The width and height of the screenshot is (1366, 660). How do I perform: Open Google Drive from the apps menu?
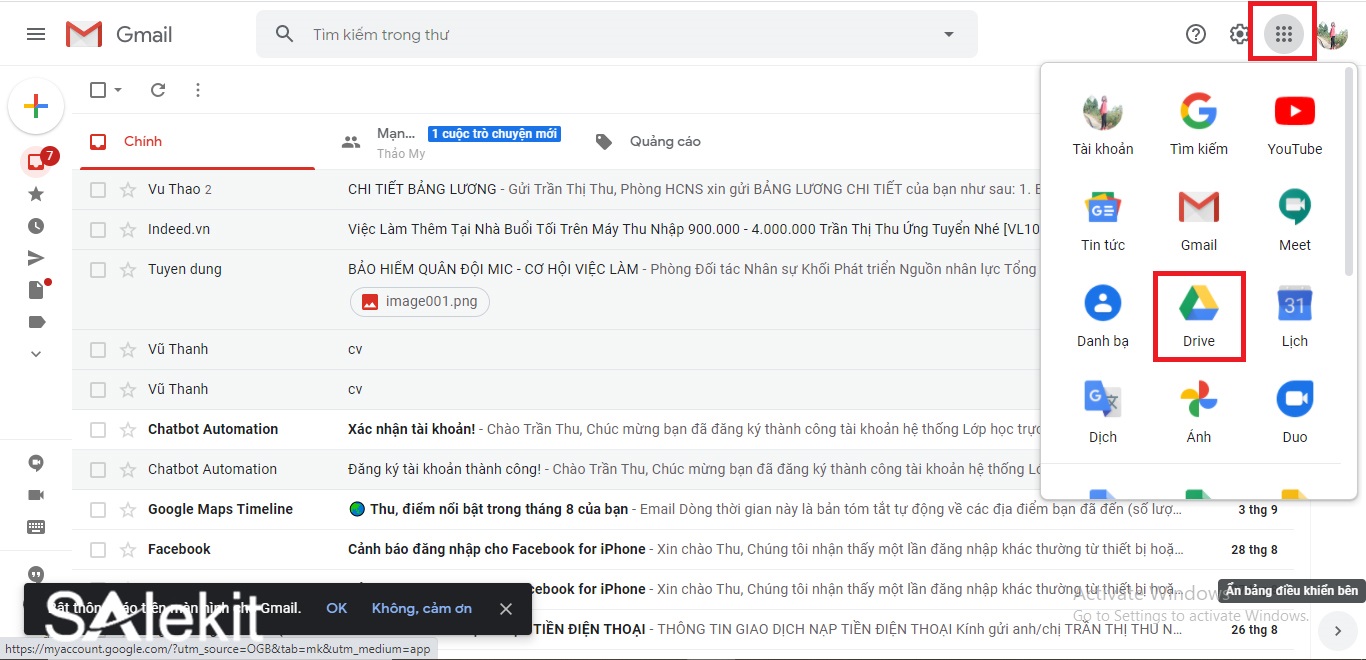point(1198,315)
